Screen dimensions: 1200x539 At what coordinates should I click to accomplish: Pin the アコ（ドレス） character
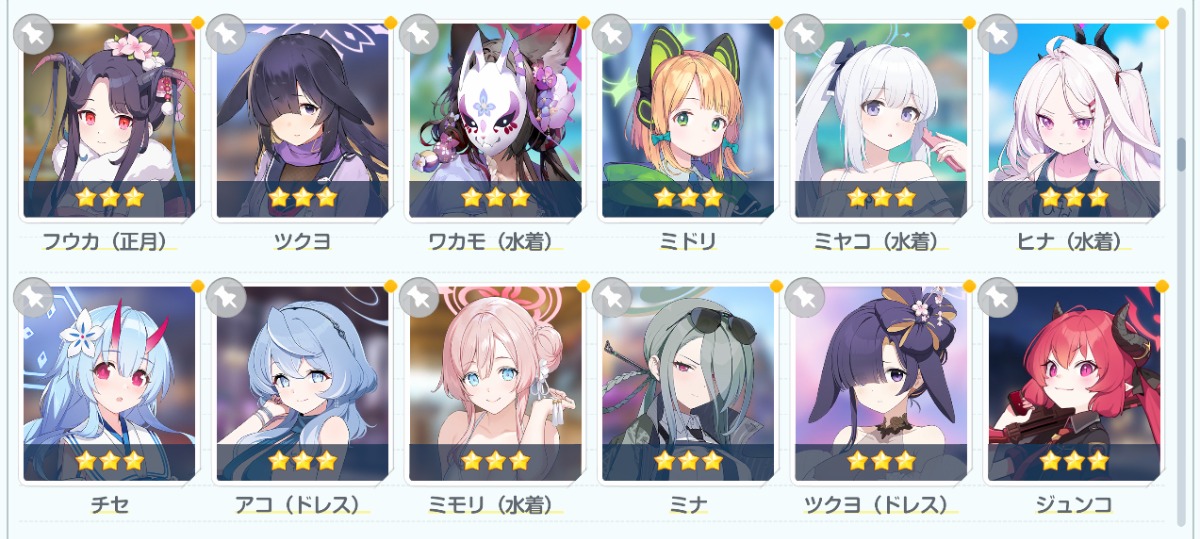click(226, 297)
